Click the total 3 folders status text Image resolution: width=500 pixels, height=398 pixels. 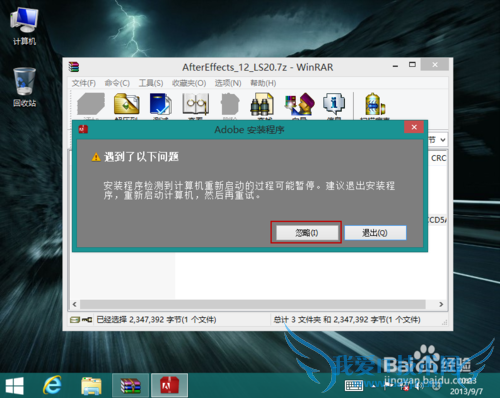point(347,320)
